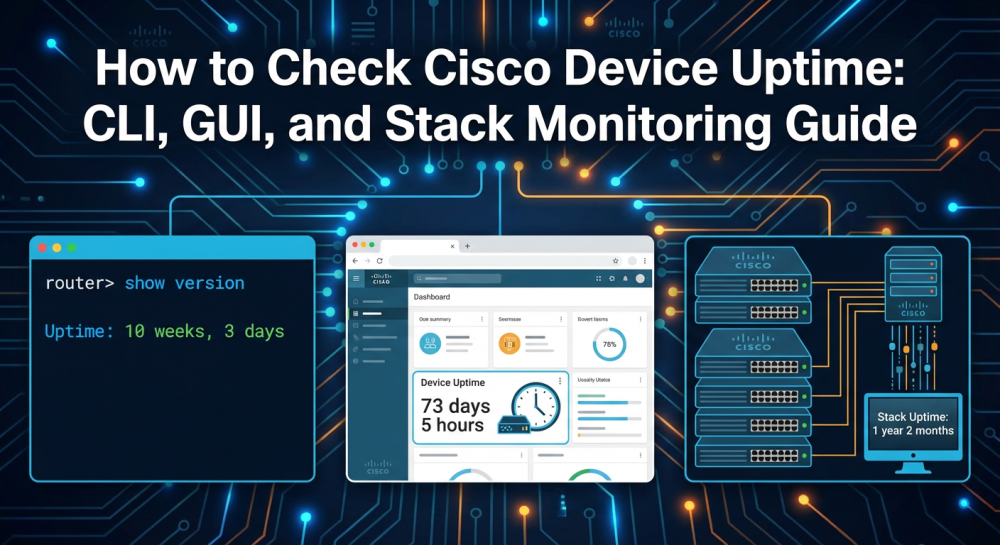Click the clock illustration in Device Uptime card
This screenshot has height=545, width=1000.
pos(536,405)
